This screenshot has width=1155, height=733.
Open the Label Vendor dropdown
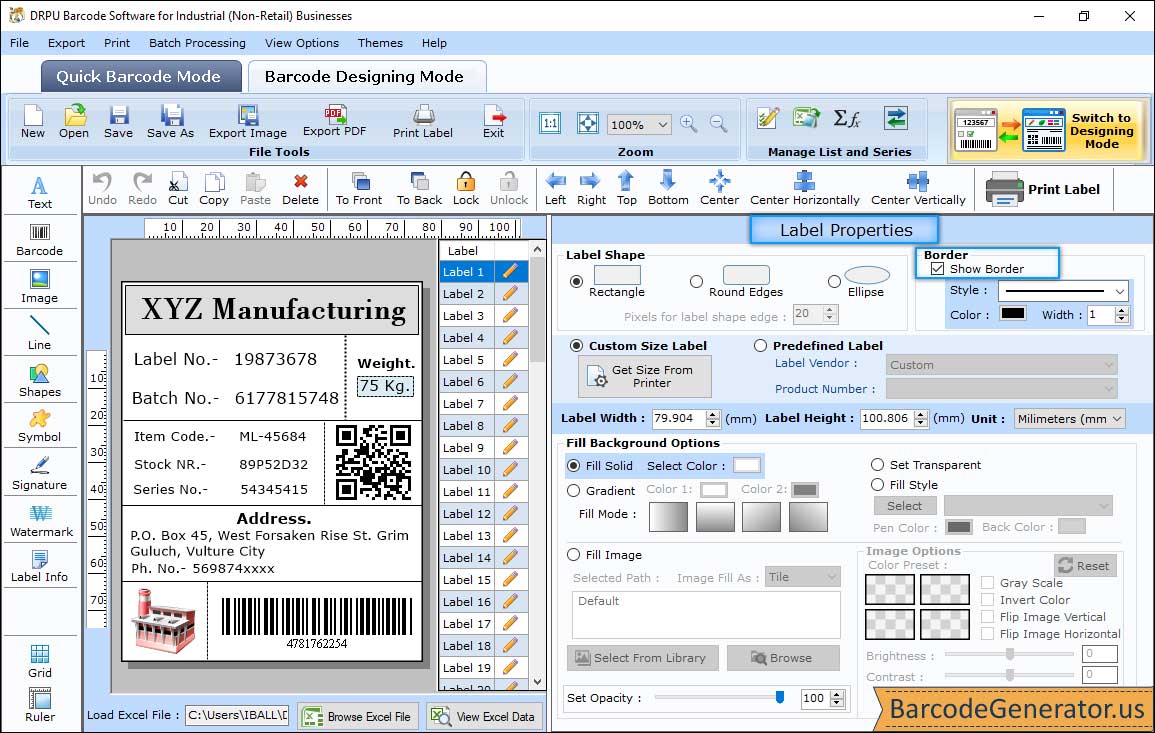pyautogui.click(x=1001, y=365)
